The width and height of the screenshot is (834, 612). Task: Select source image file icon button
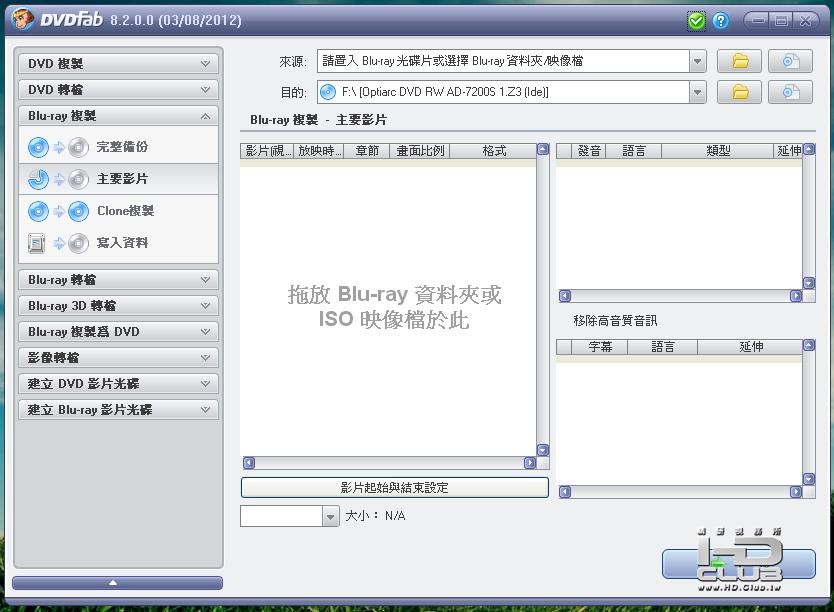pyautogui.click(x=790, y=61)
